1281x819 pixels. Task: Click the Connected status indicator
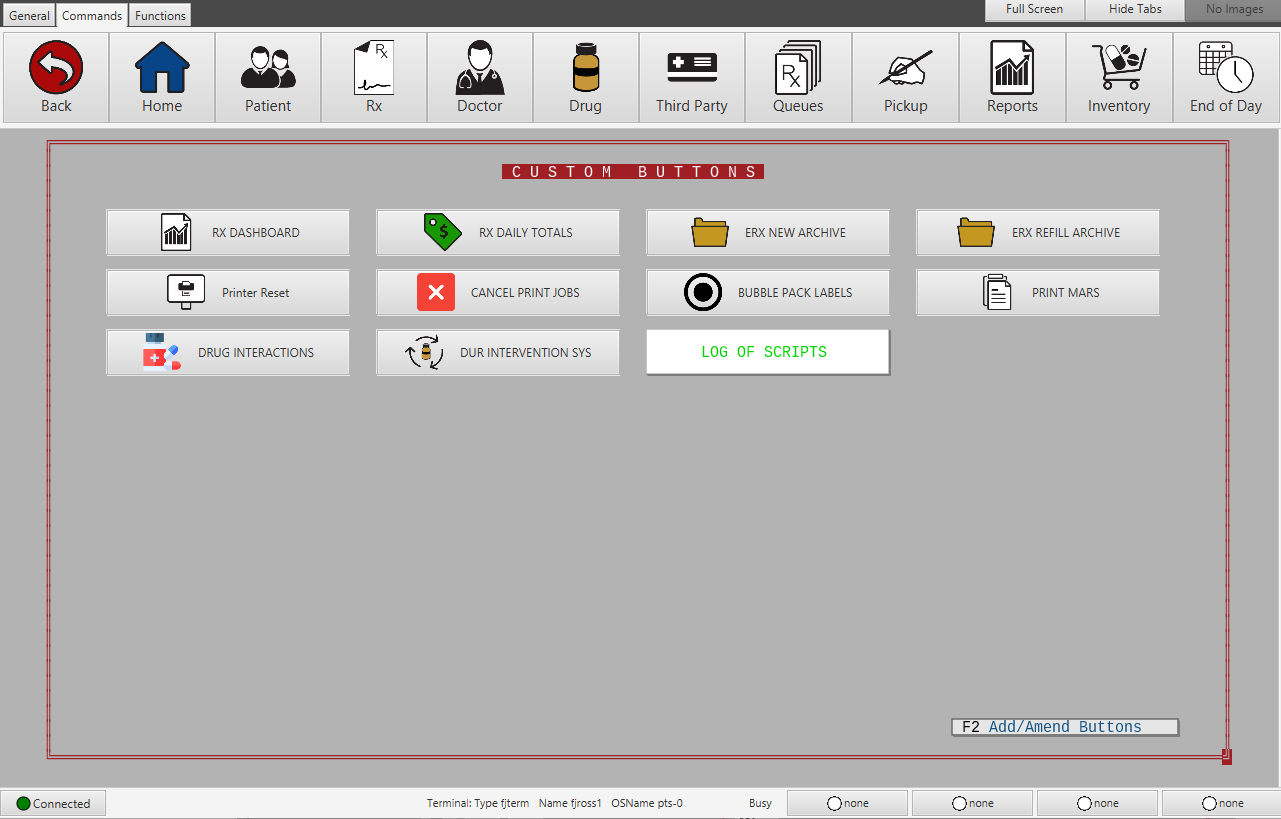(x=53, y=803)
